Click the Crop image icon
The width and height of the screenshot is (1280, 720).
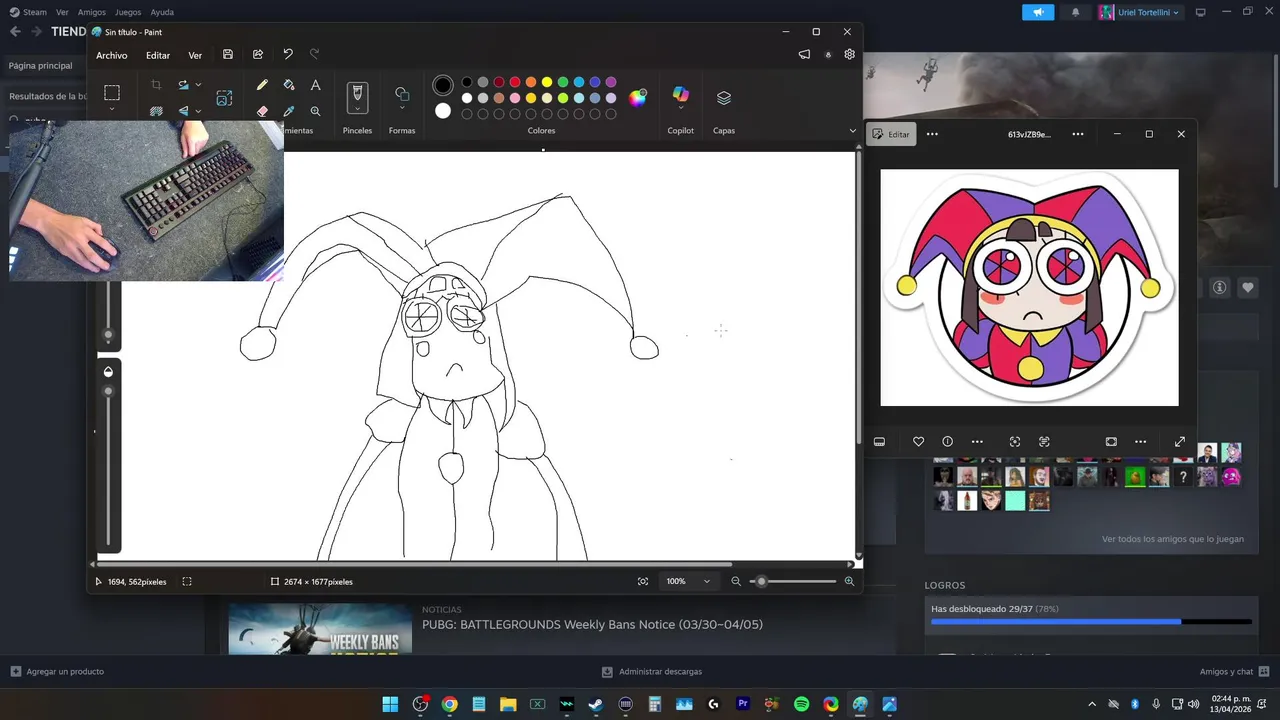point(156,85)
